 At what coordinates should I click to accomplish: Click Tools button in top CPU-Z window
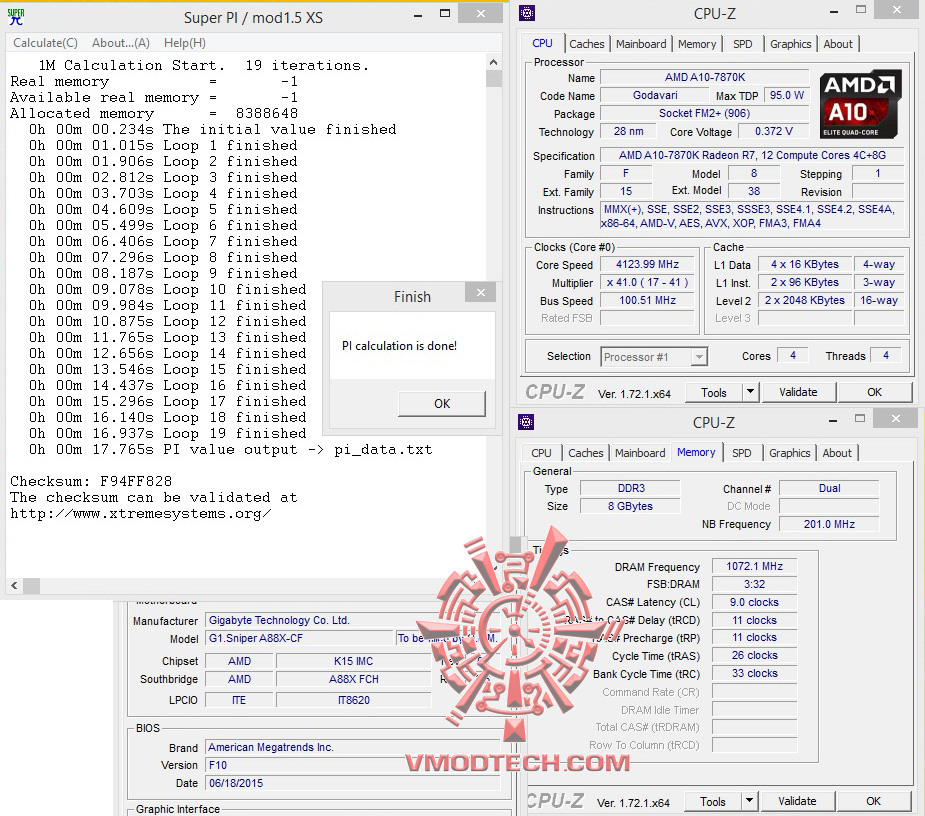pos(713,392)
